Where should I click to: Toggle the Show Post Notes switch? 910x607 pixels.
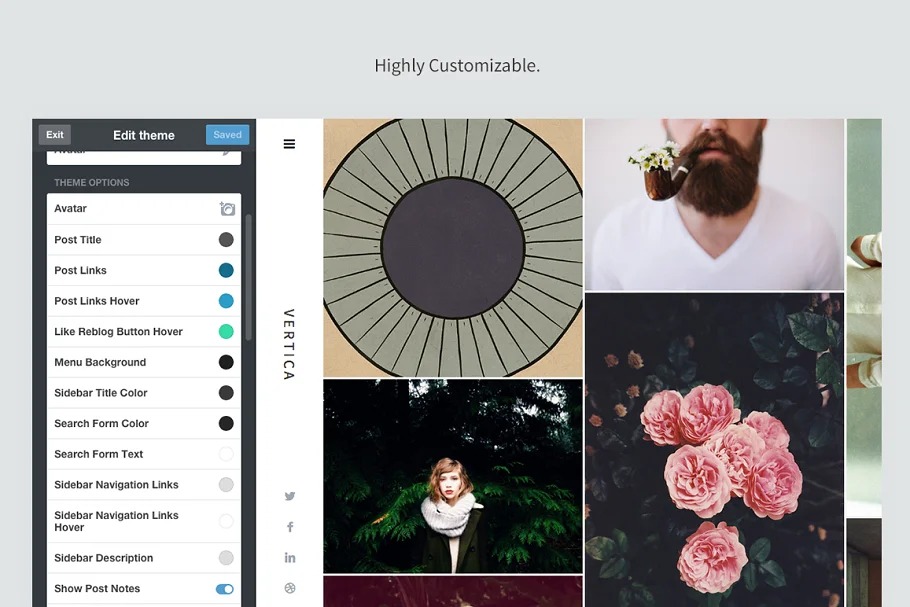point(225,589)
